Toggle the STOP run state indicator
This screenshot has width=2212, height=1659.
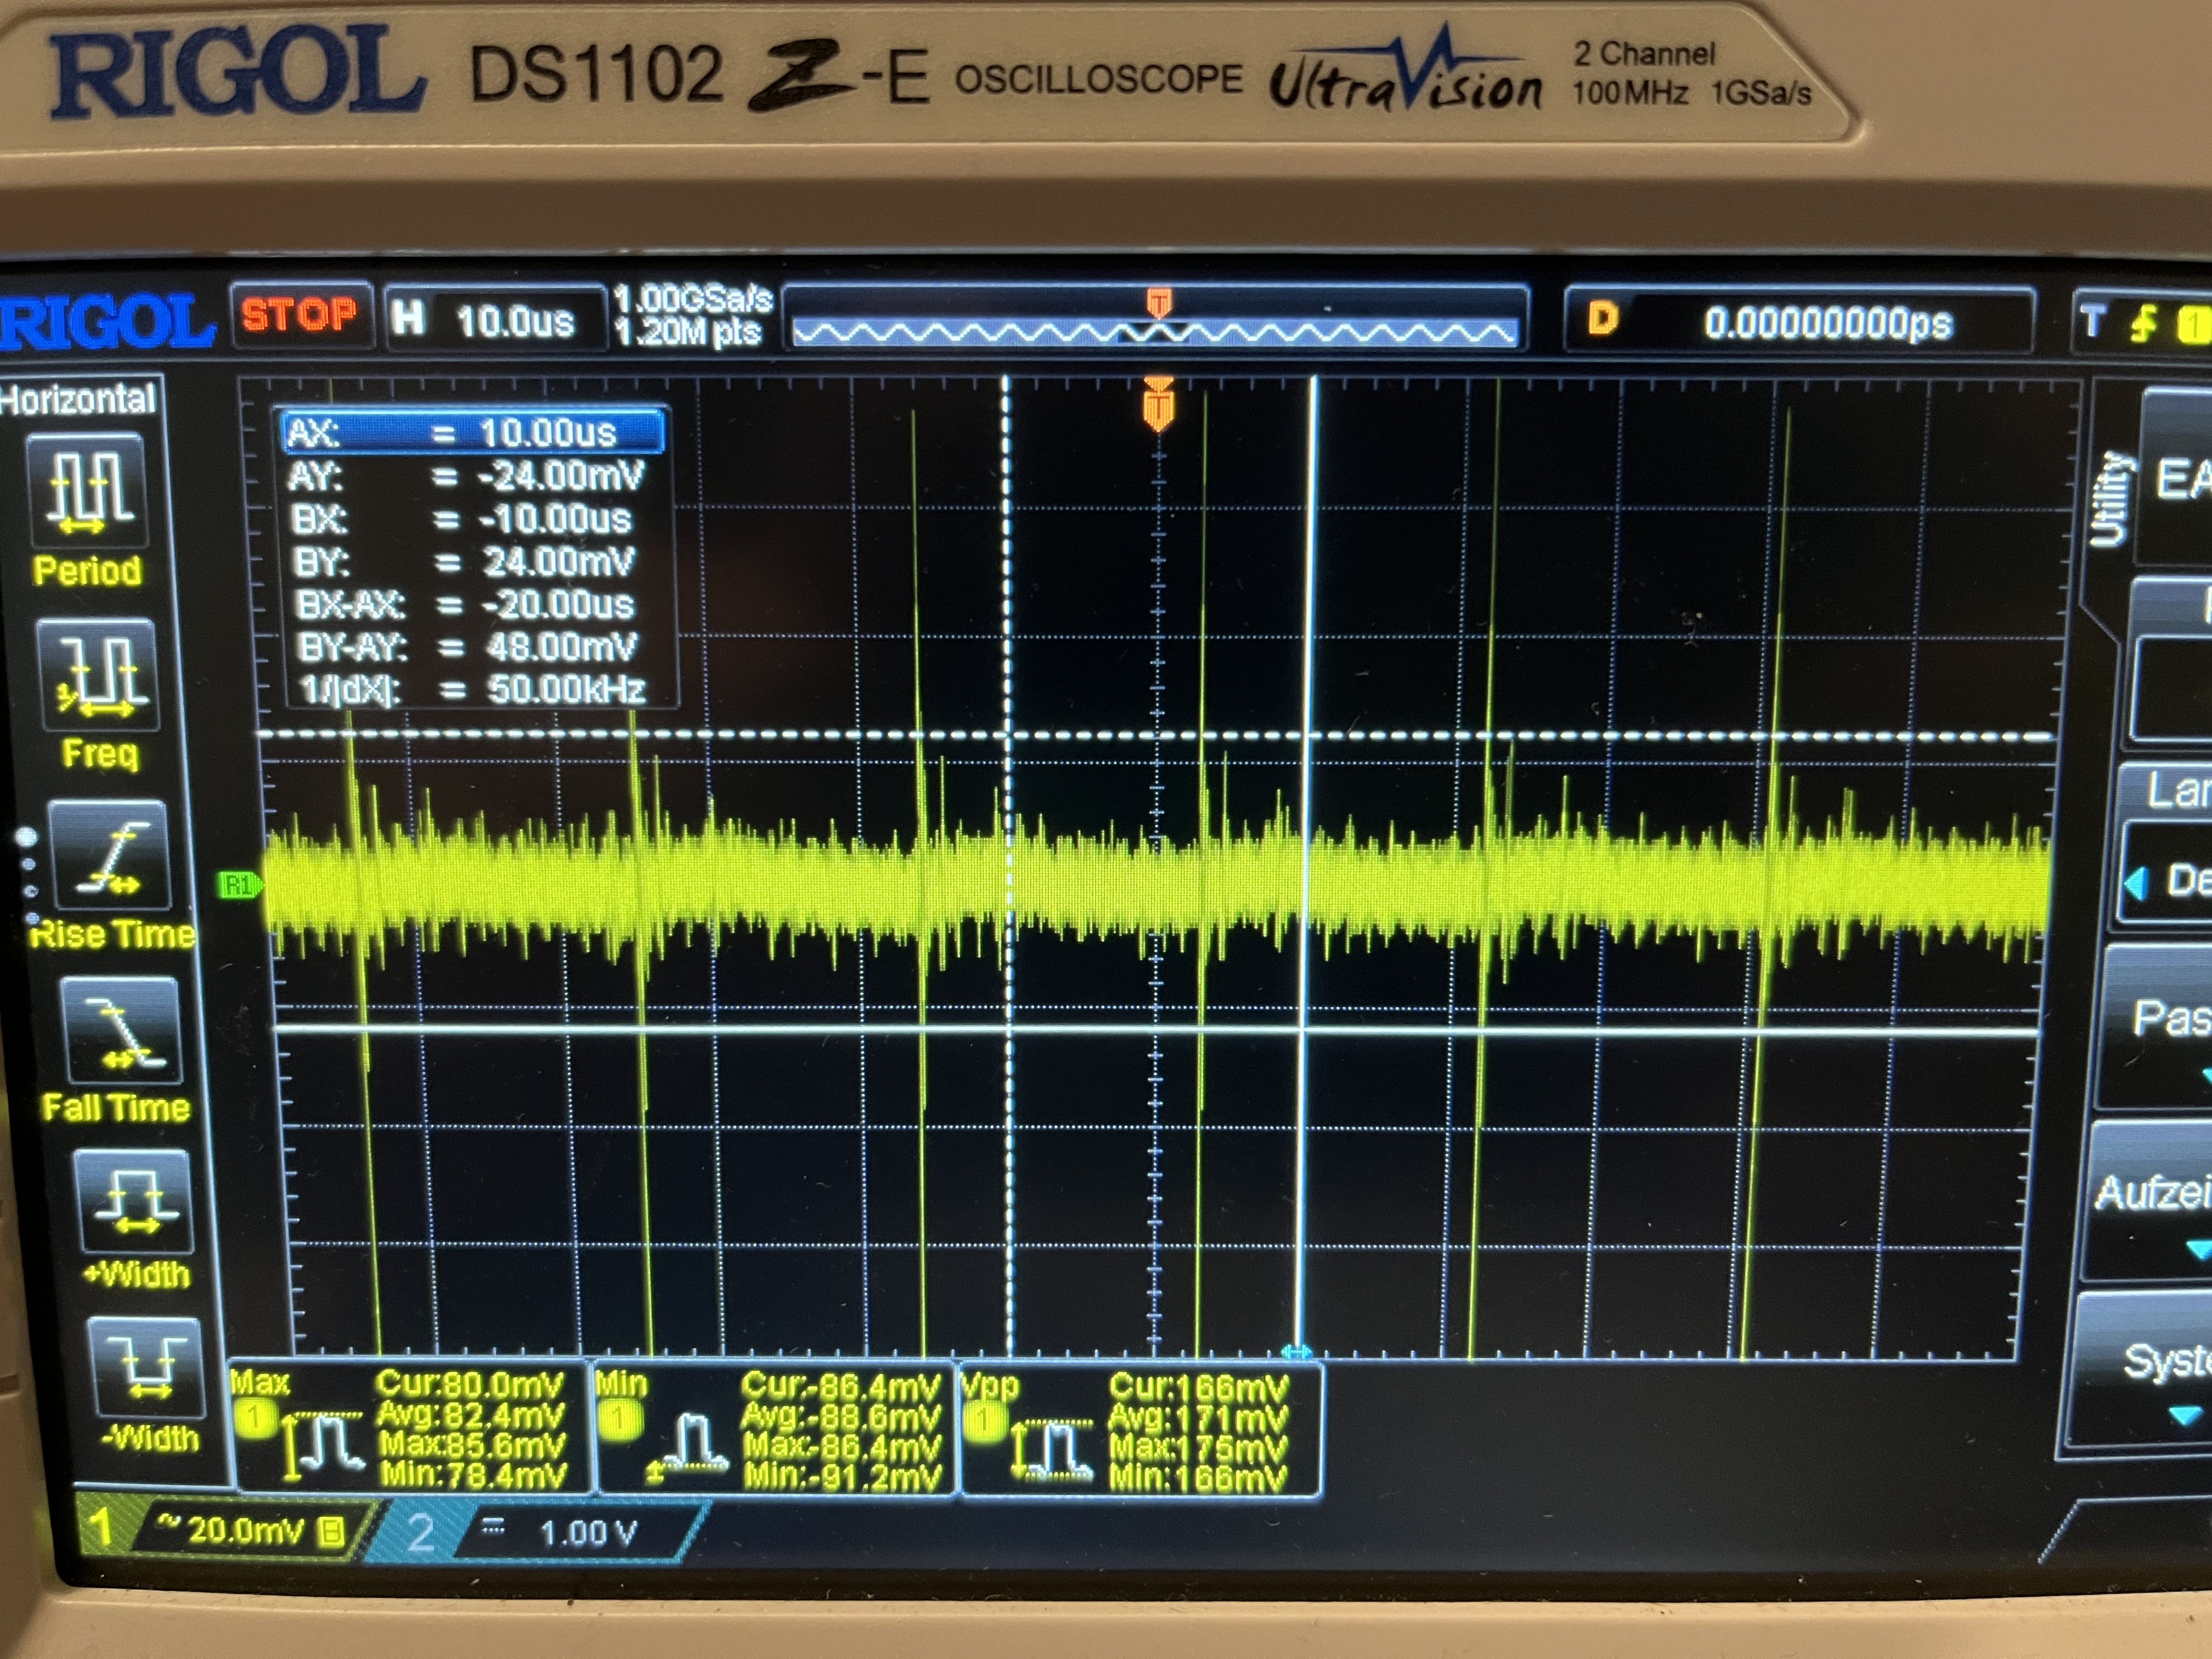(299, 316)
